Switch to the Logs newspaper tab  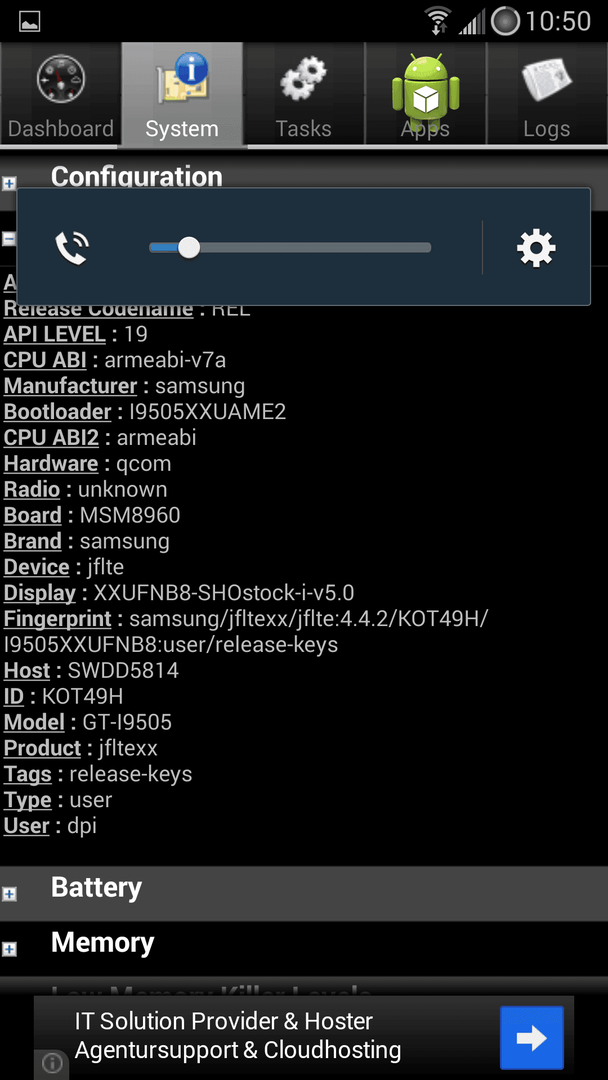(x=547, y=94)
